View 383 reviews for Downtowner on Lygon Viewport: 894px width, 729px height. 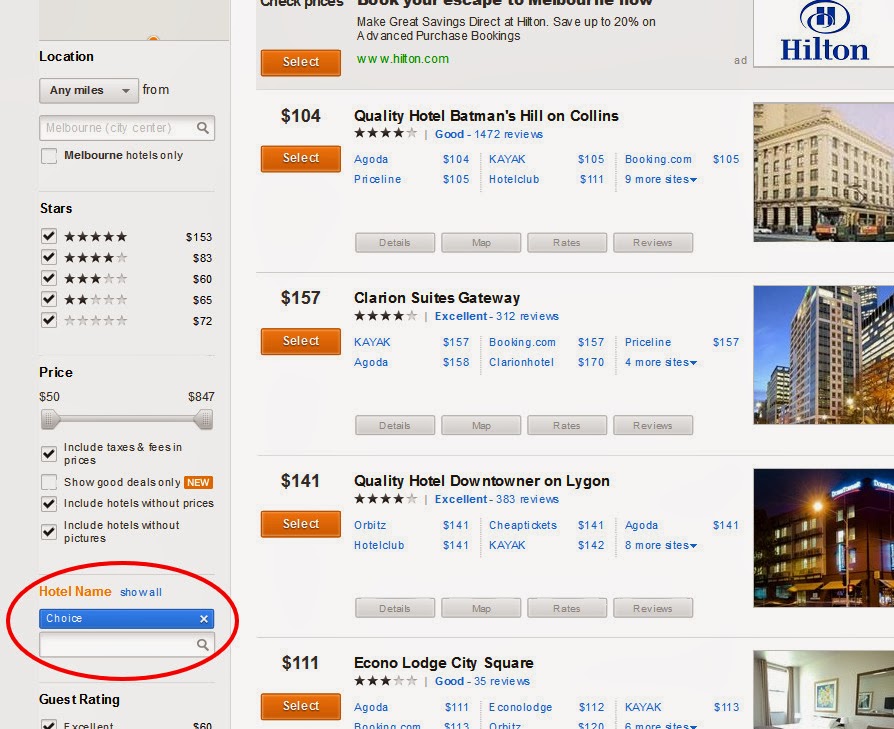coord(527,499)
